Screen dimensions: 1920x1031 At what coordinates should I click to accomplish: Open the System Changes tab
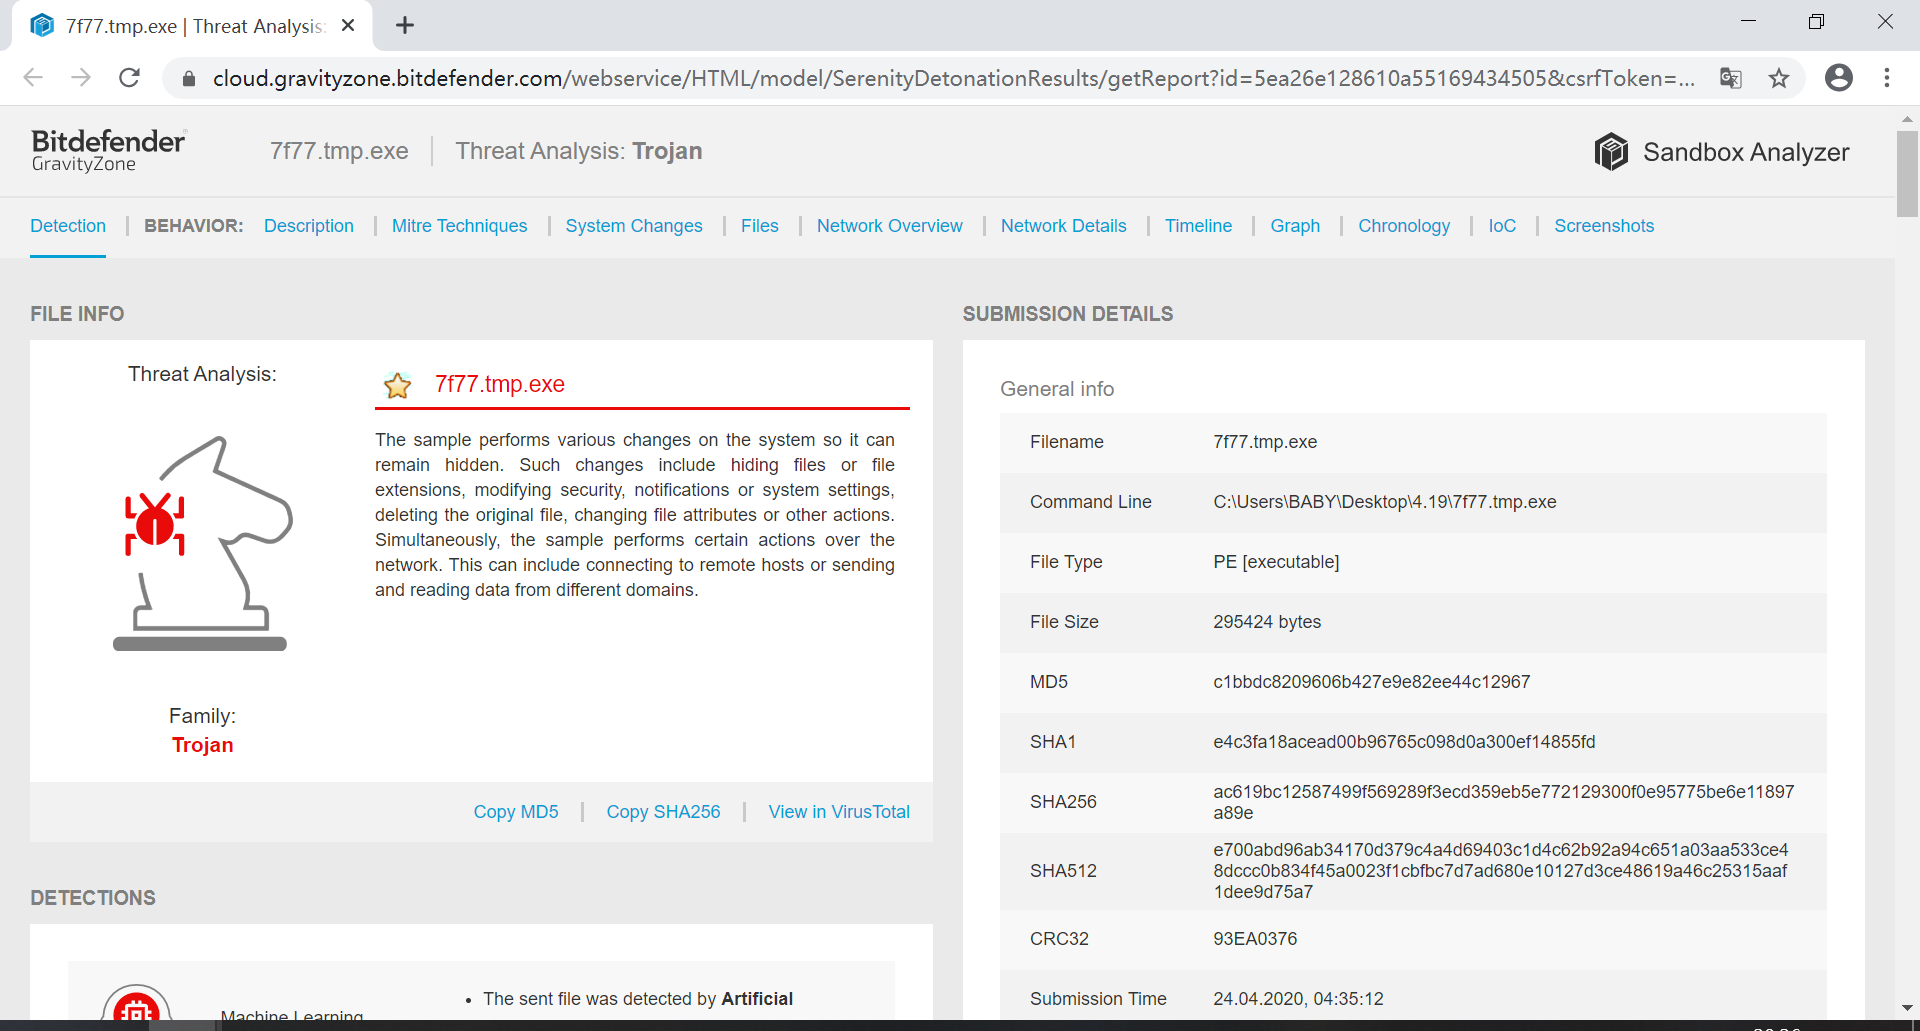pos(634,226)
